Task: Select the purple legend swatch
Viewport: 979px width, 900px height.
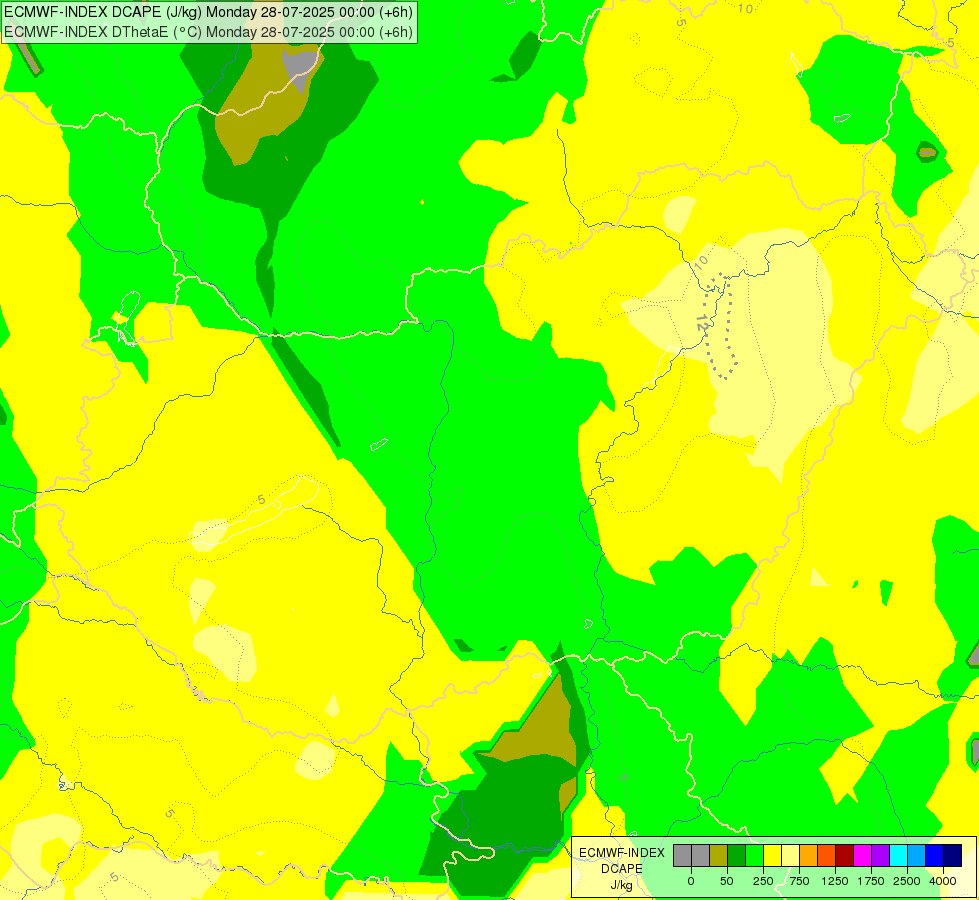Action: click(881, 855)
